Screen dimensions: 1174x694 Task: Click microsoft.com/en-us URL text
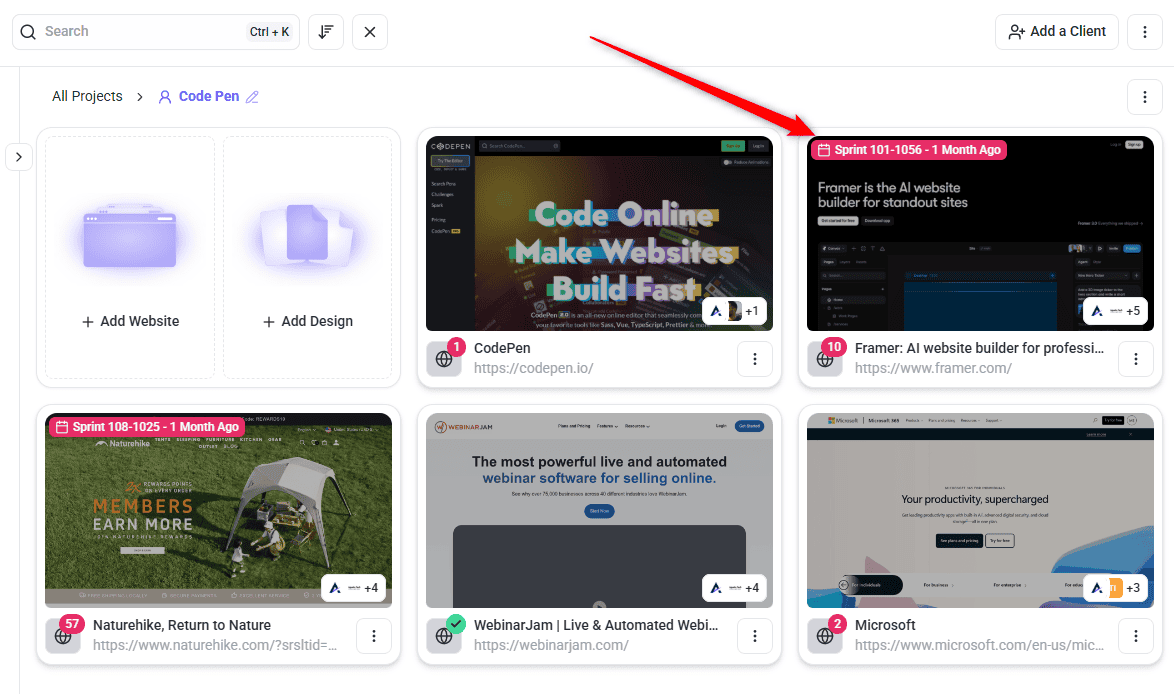tap(979, 645)
